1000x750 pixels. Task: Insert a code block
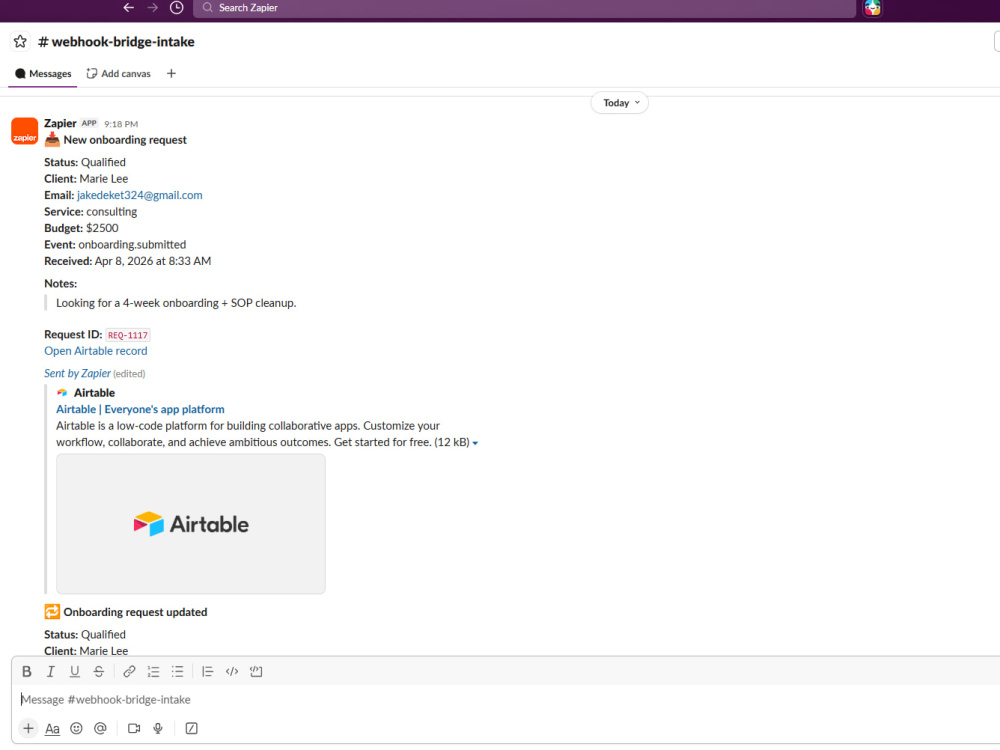[x=256, y=672]
